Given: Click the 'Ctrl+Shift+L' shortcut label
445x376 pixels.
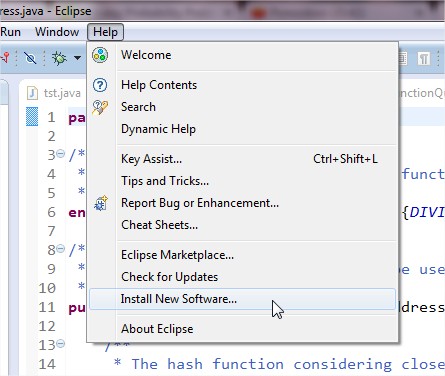Looking at the screenshot, I should click(345, 159).
